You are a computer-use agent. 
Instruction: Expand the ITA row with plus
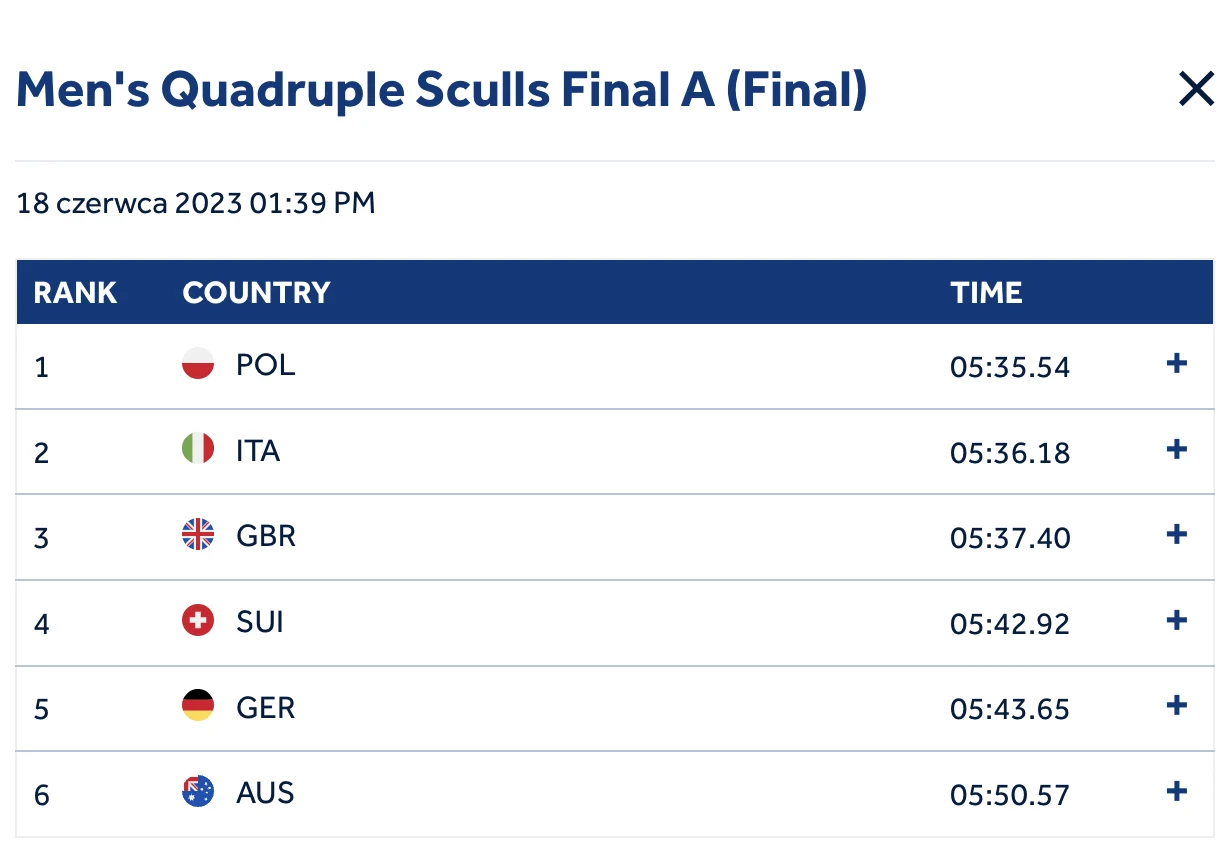click(1177, 450)
